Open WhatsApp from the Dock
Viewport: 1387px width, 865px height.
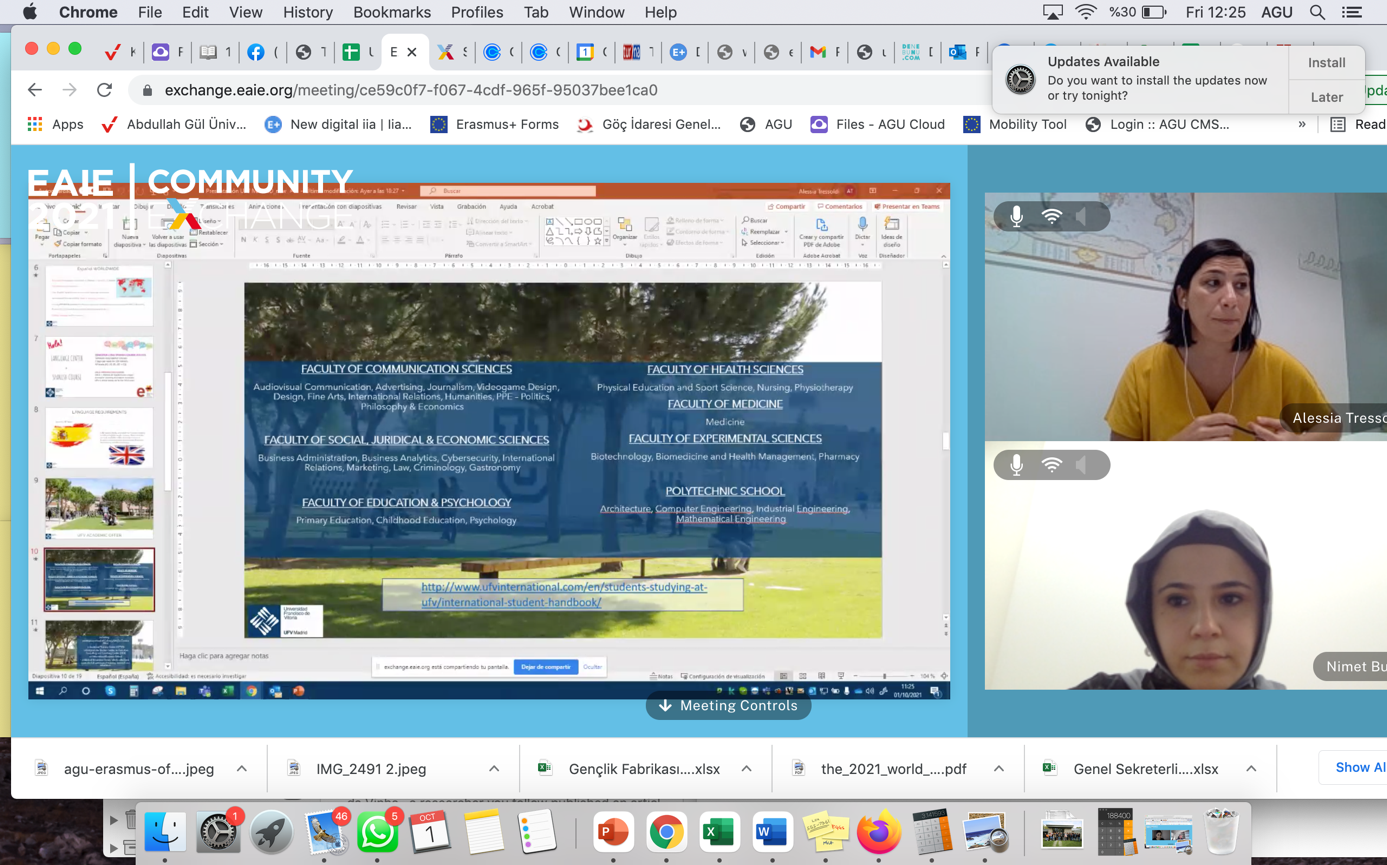pyautogui.click(x=377, y=832)
